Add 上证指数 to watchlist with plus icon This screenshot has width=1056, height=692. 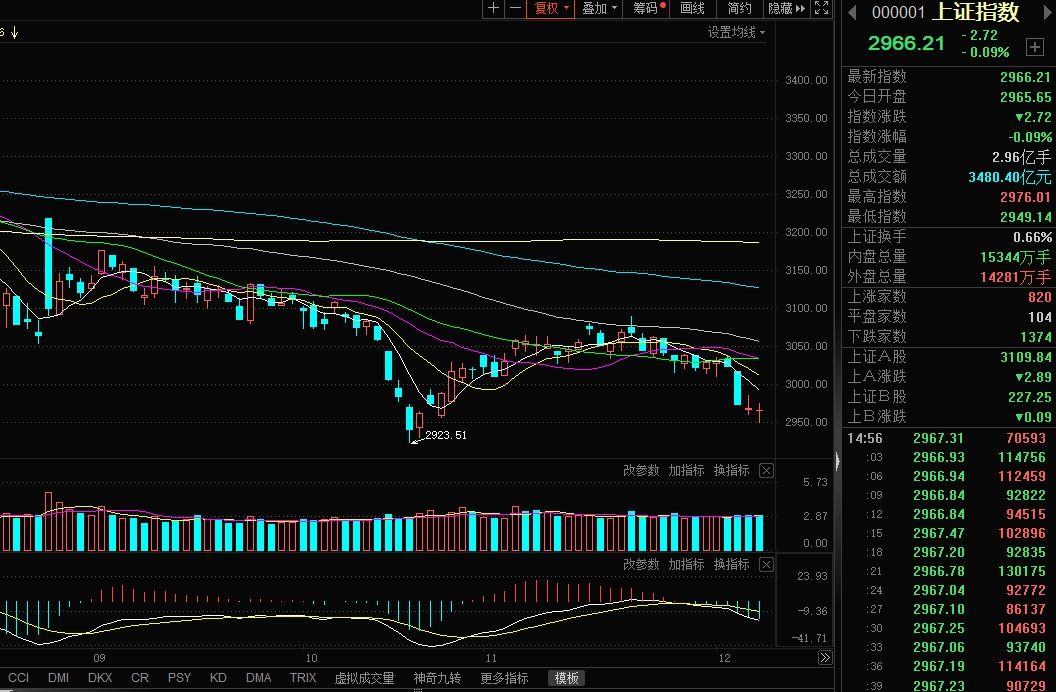(x=1034, y=47)
